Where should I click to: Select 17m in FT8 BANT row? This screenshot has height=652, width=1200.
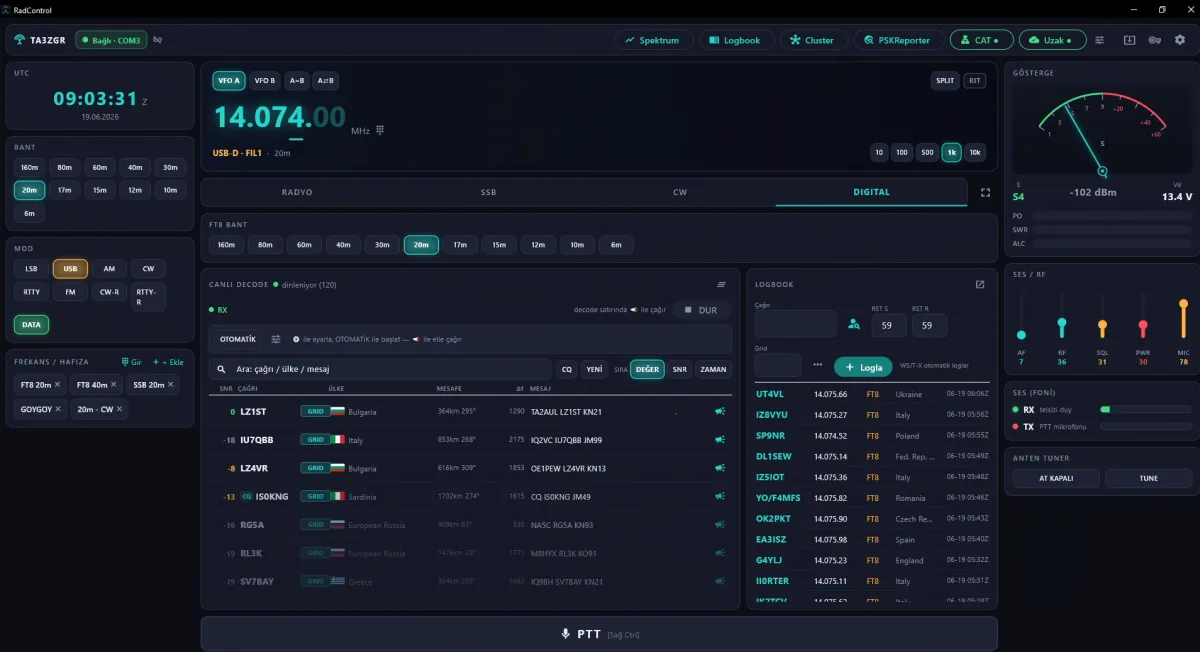pos(459,245)
